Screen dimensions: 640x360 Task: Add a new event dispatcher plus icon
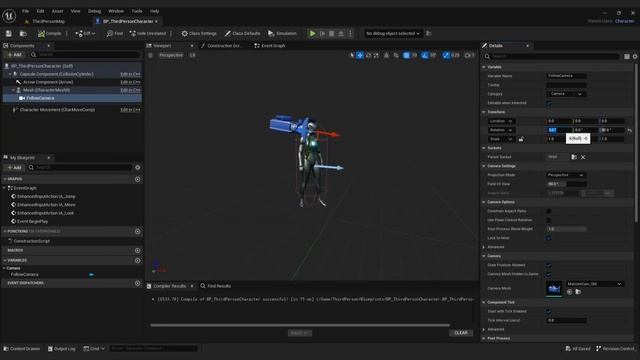click(138, 283)
